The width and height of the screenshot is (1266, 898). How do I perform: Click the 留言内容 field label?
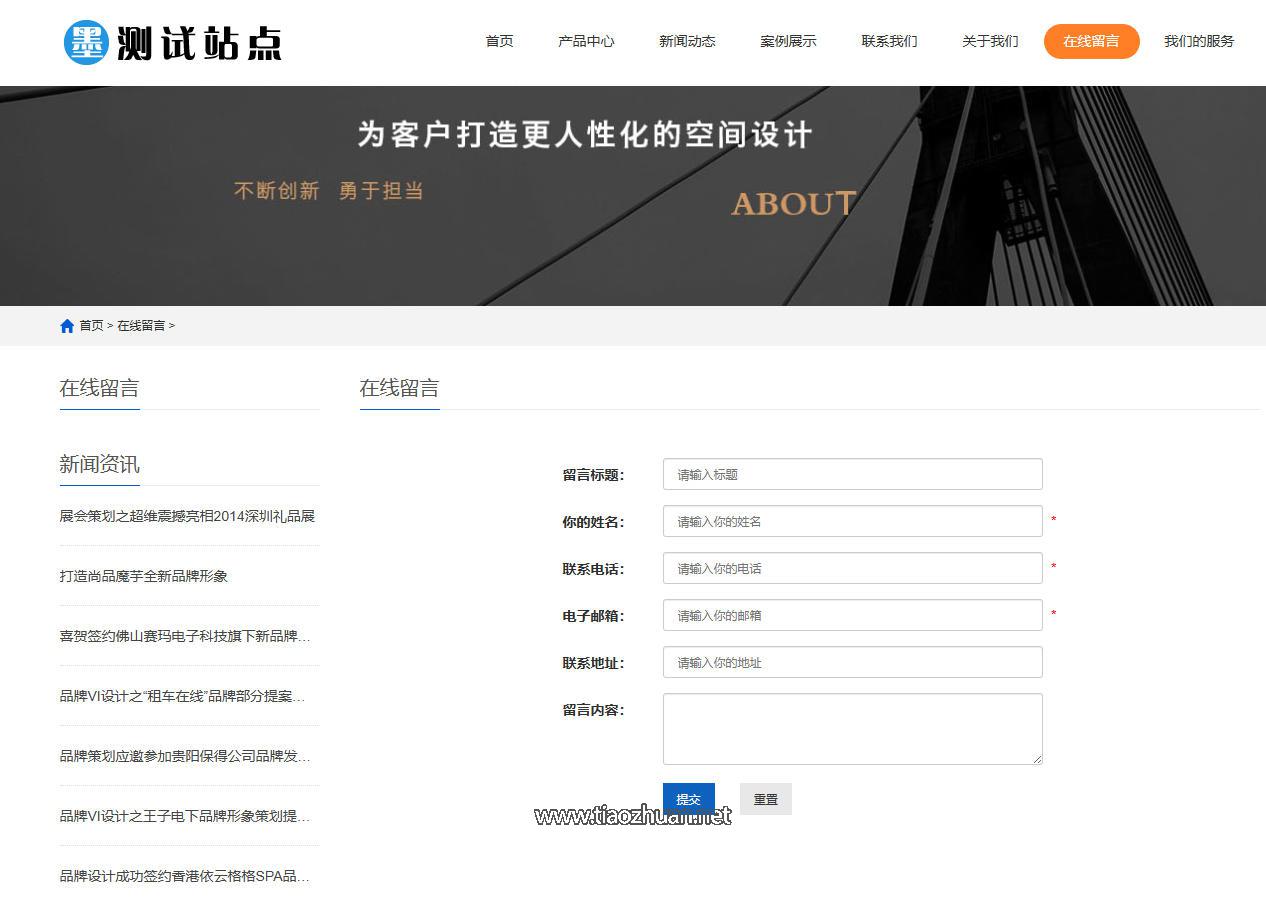pyautogui.click(x=593, y=710)
